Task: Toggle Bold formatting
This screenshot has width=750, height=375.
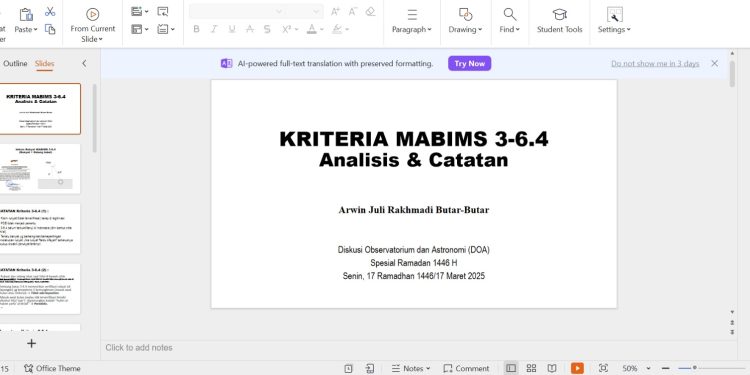Action: coord(196,30)
